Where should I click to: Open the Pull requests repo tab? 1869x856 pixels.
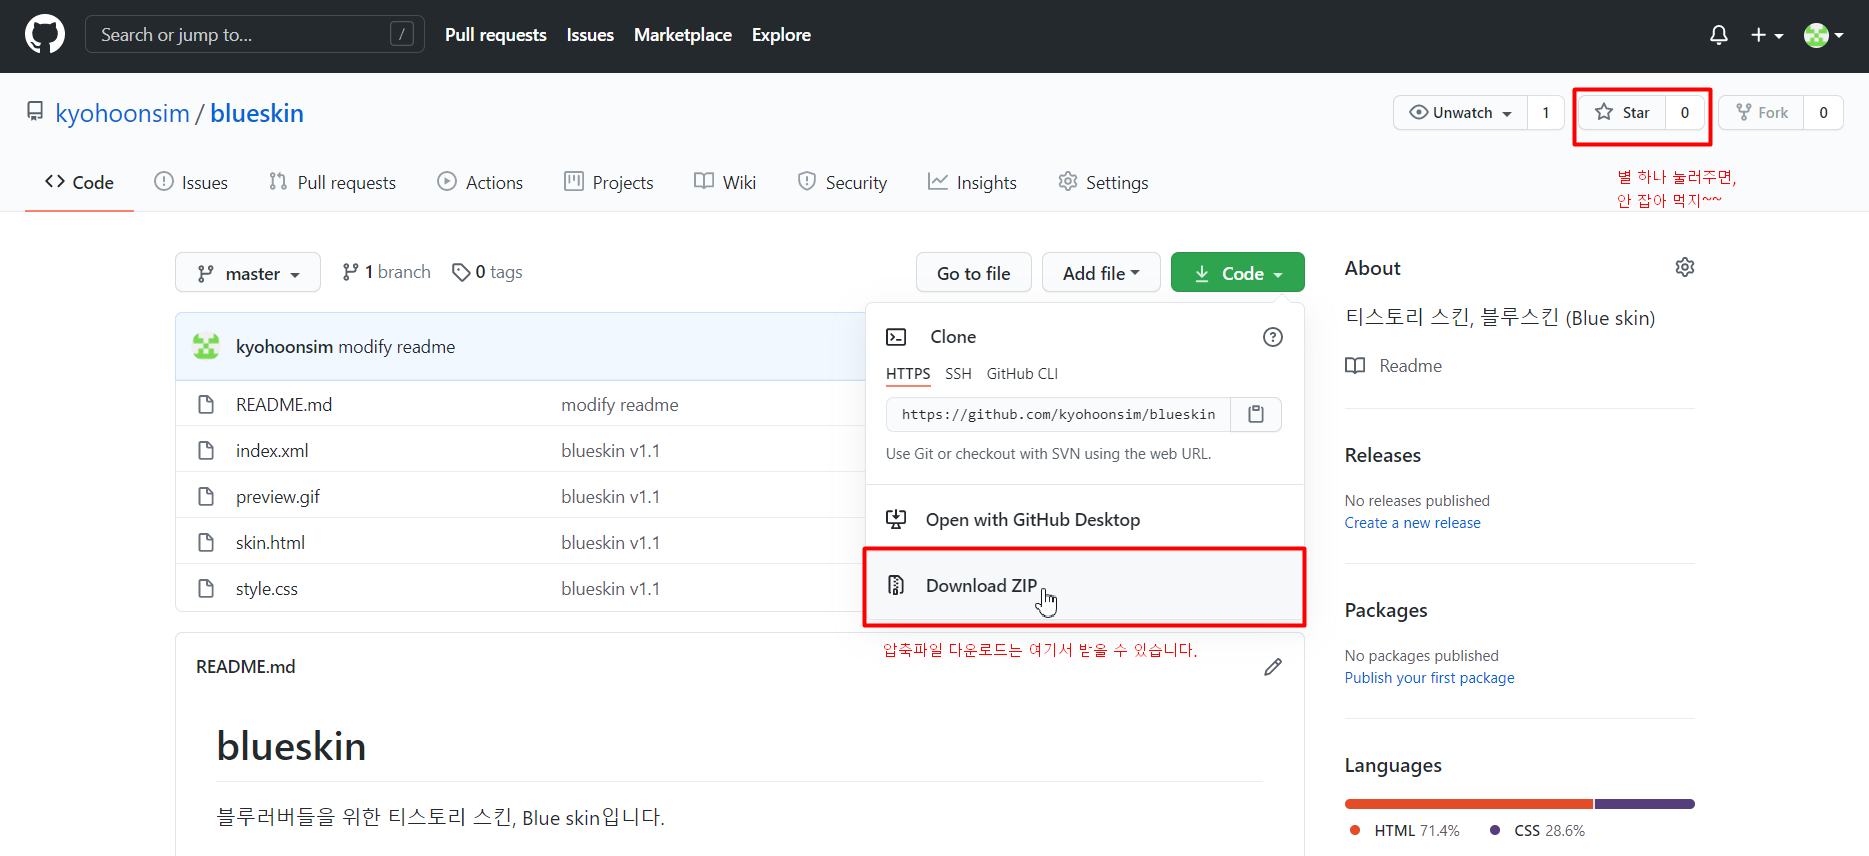pos(333,182)
